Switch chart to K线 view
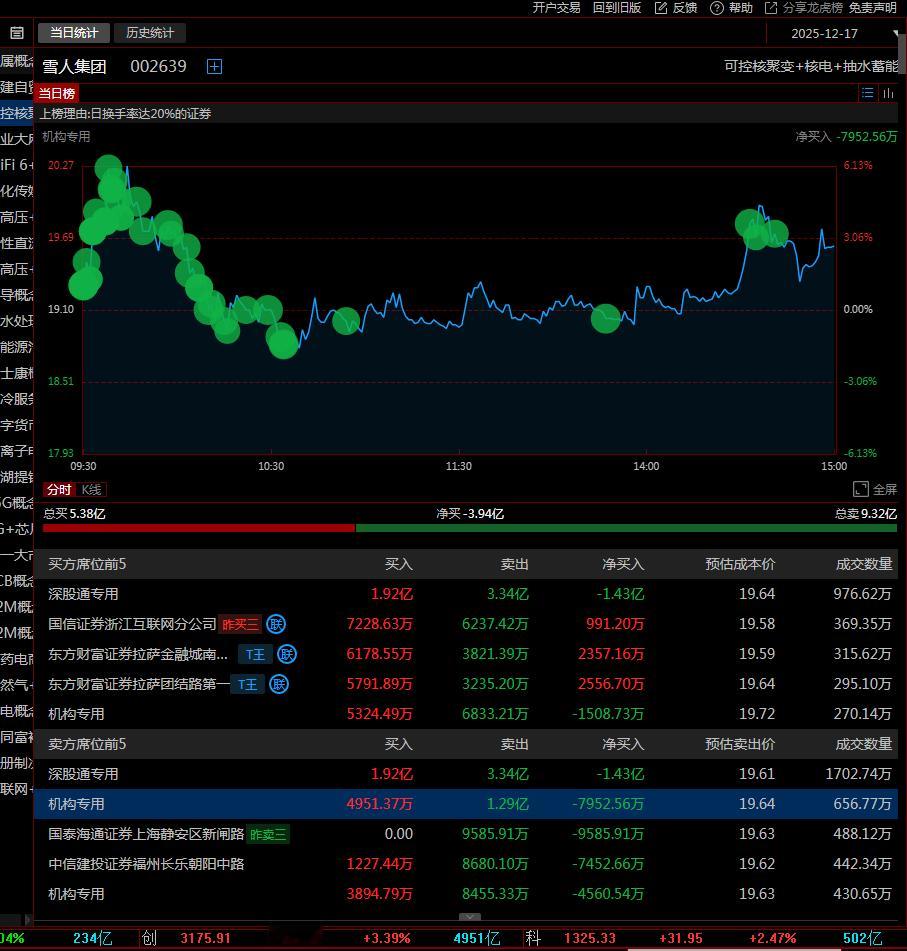 (92, 489)
